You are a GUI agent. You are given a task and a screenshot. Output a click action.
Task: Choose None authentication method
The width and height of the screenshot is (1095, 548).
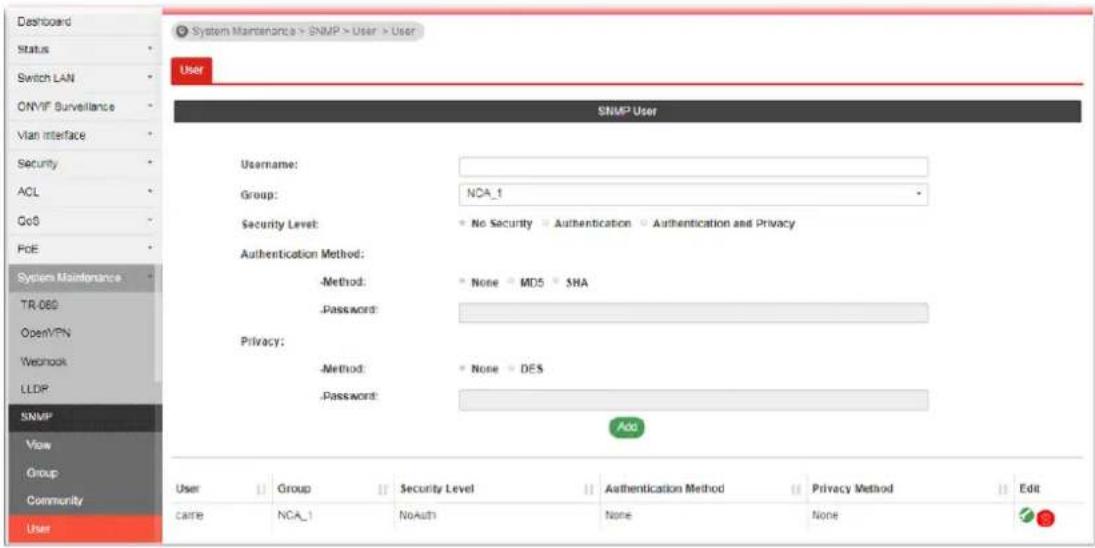462,283
